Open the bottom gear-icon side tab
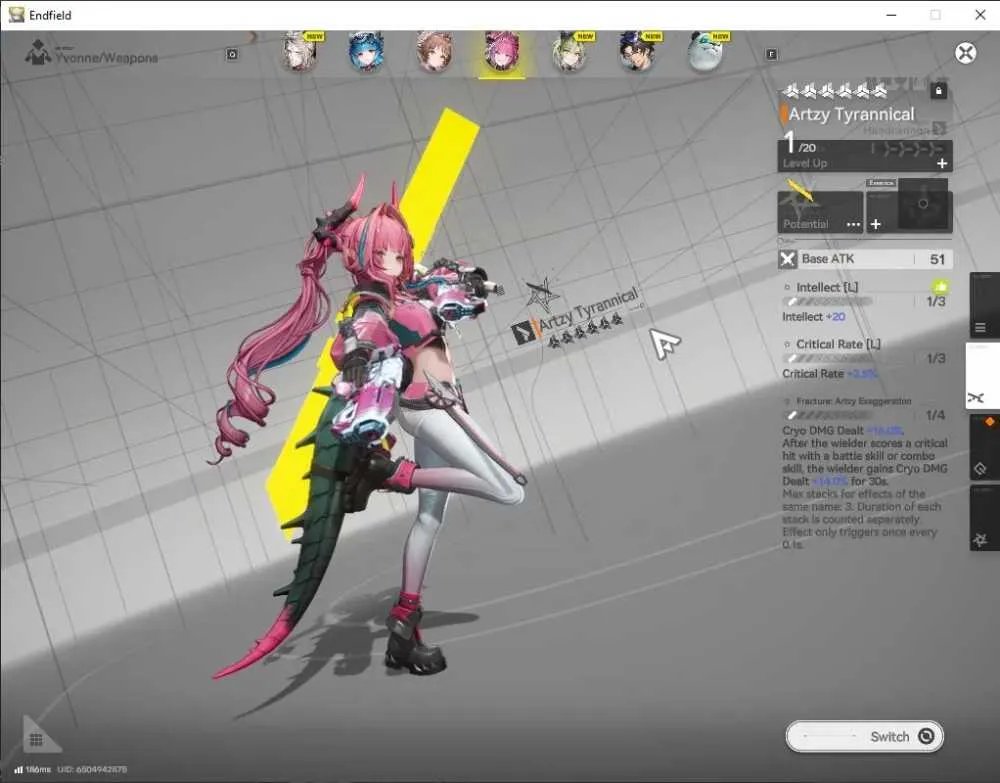The height and width of the screenshot is (783, 1000). point(984,518)
